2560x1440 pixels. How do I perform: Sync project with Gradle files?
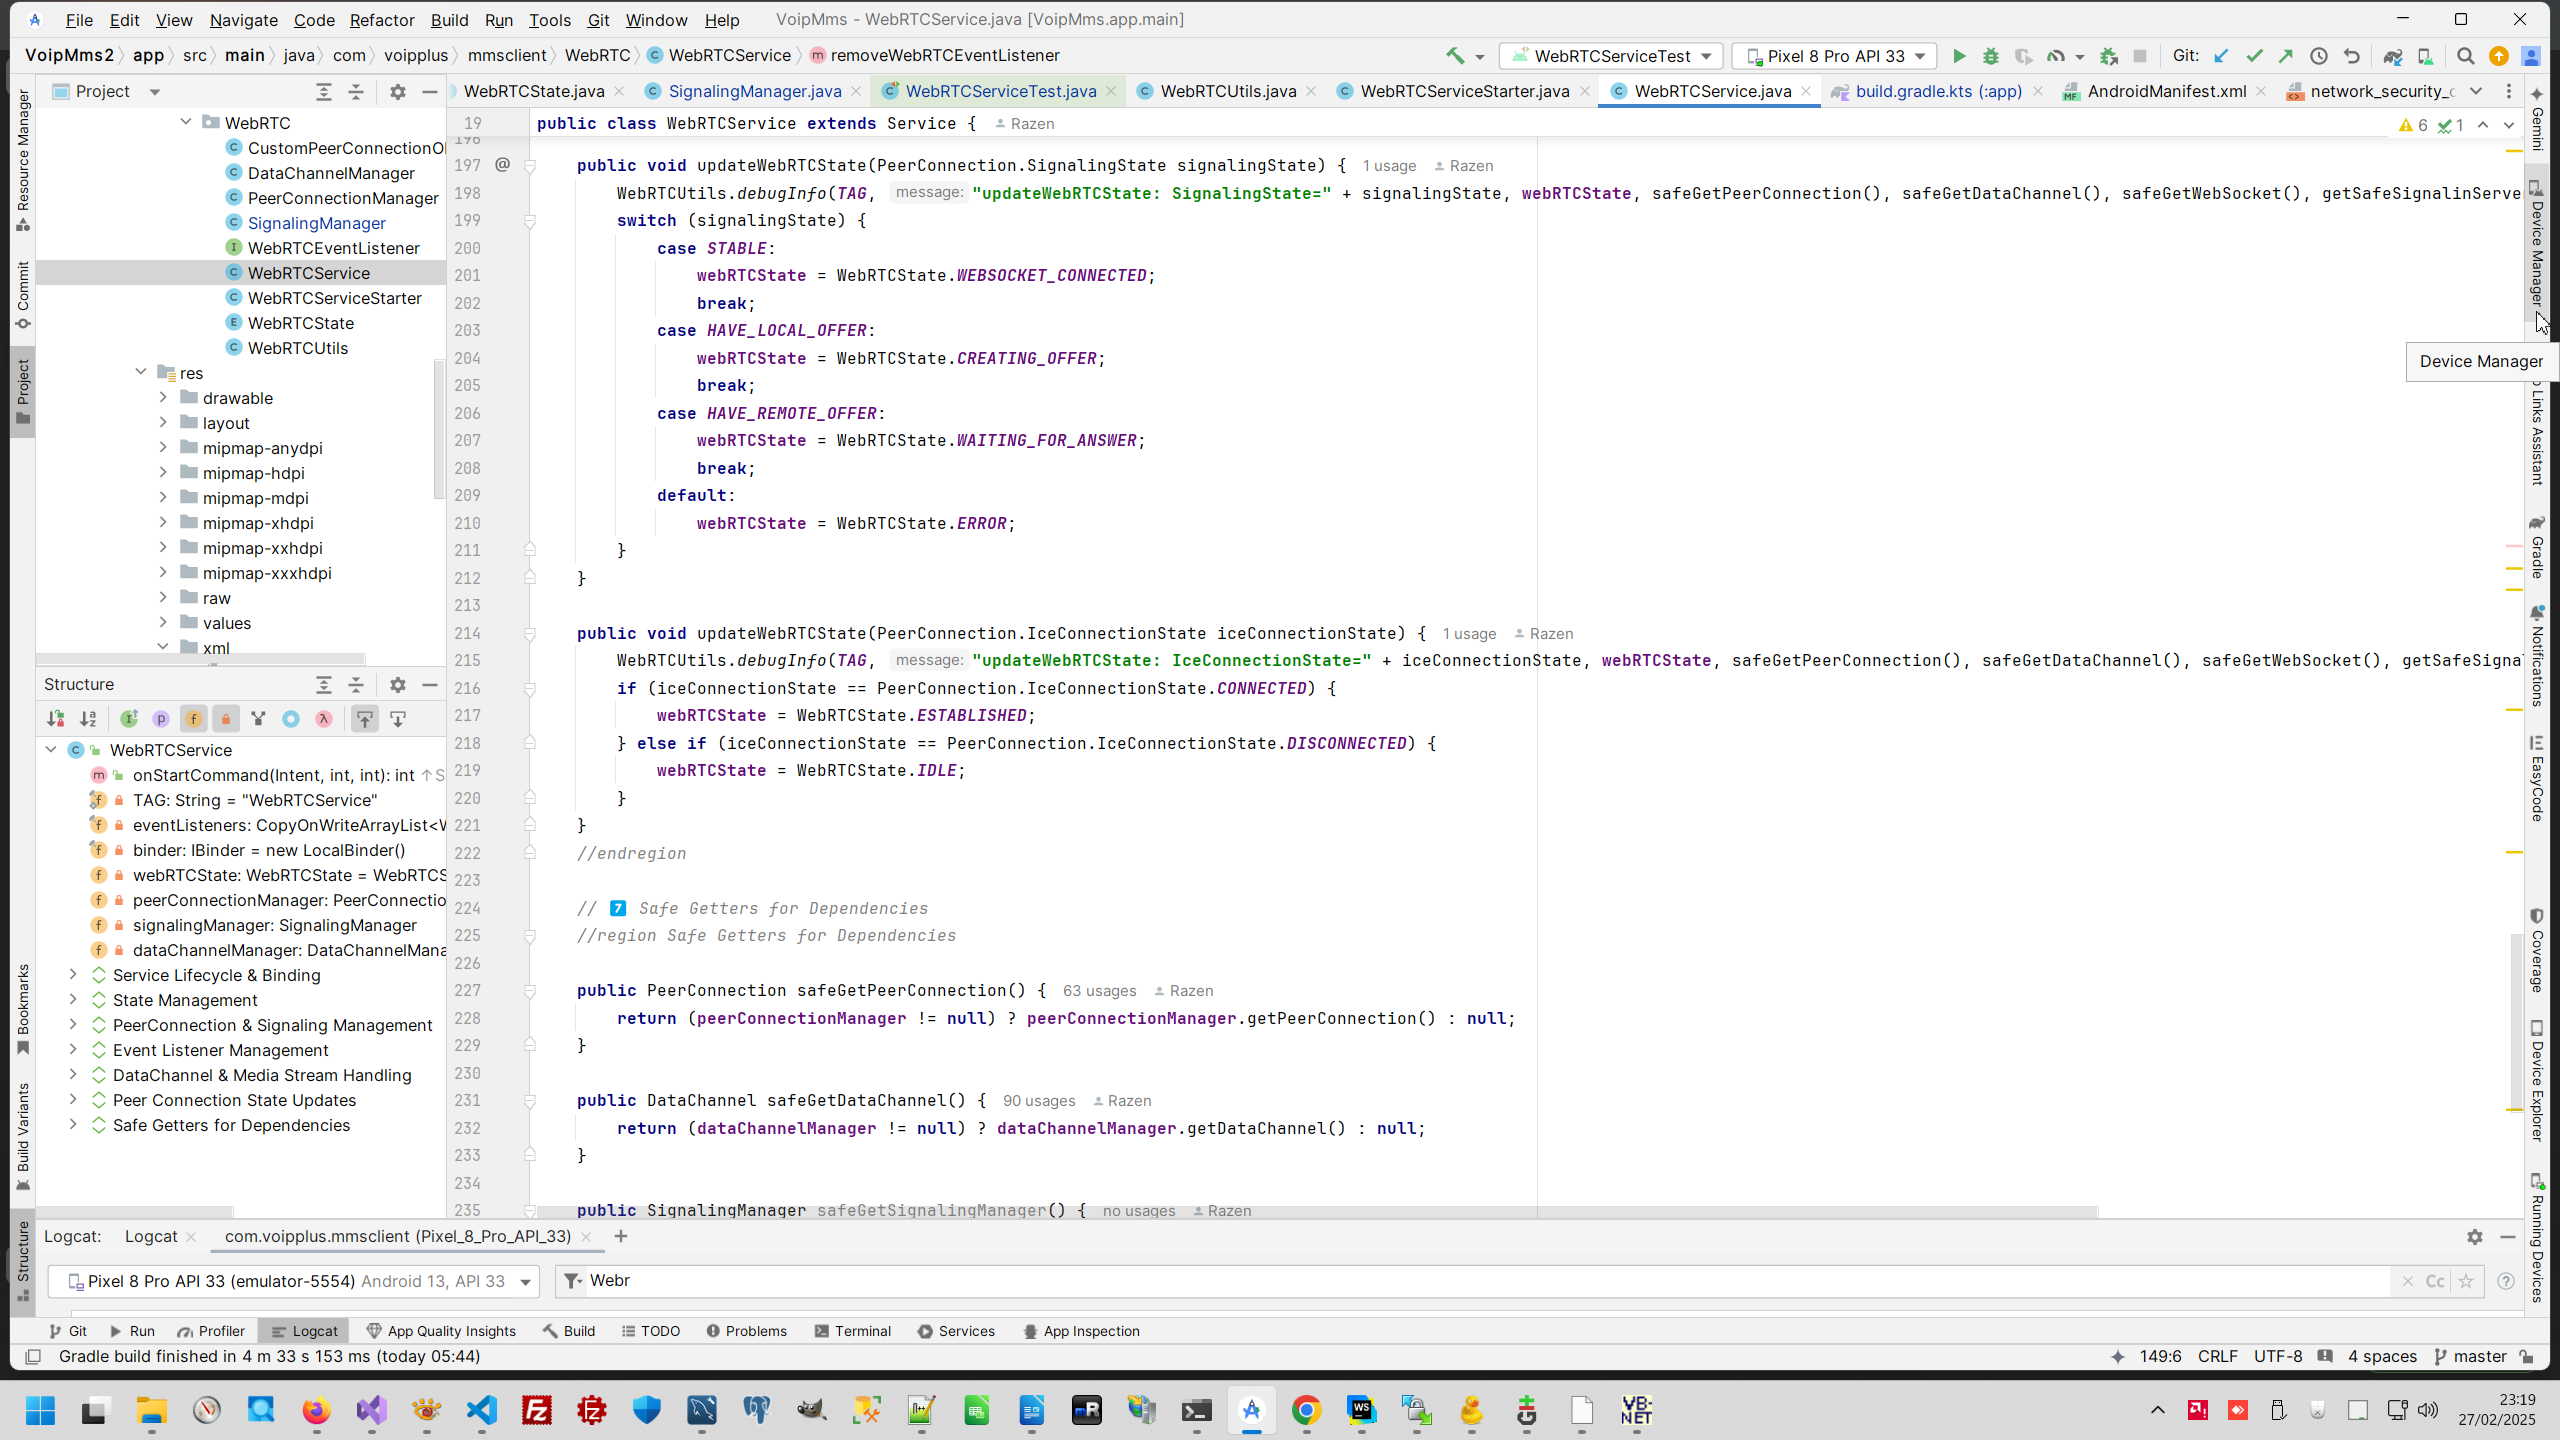tap(2392, 56)
